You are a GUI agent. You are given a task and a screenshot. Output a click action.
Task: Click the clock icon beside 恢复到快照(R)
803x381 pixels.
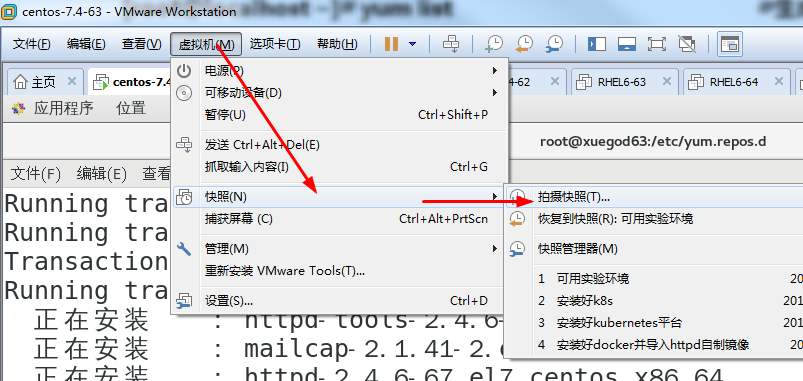coord(517,219)
